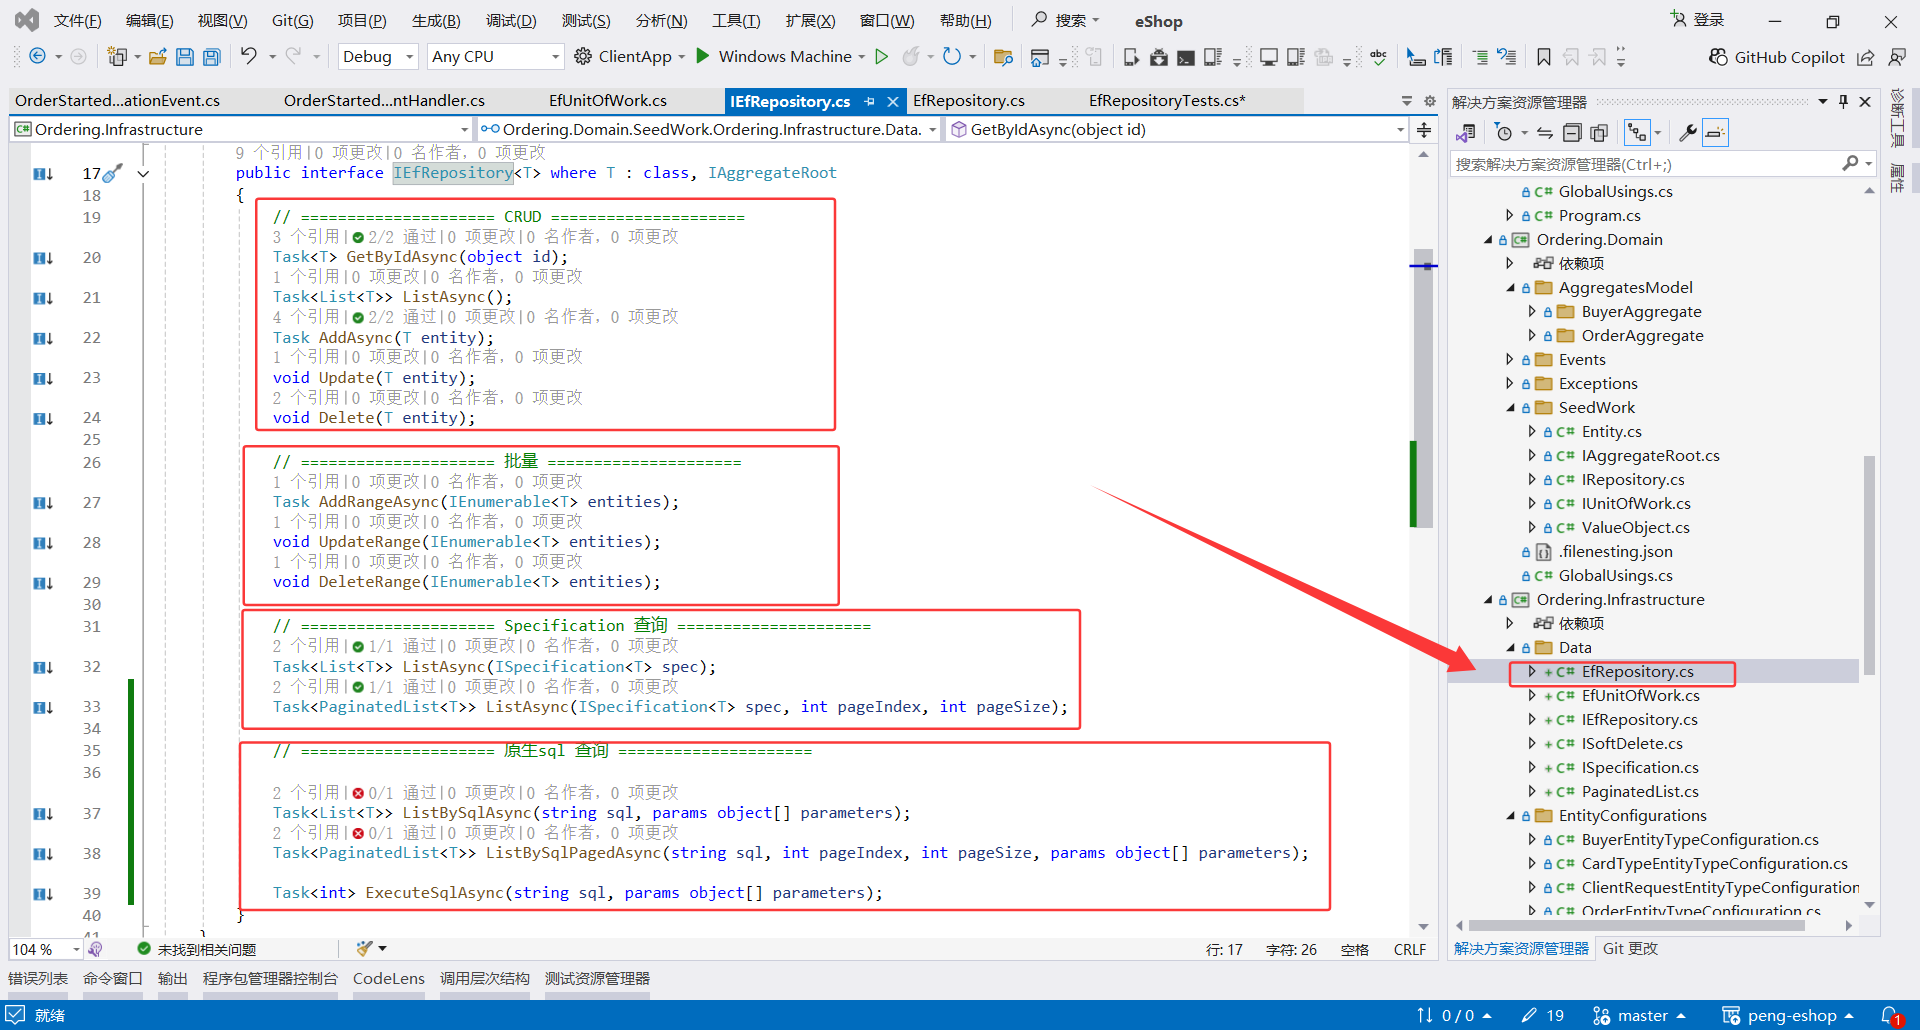Click the Undo arrow icon
This screenshot has width=1920, height=1030.
pyautogui.click(x=249, y=56)
